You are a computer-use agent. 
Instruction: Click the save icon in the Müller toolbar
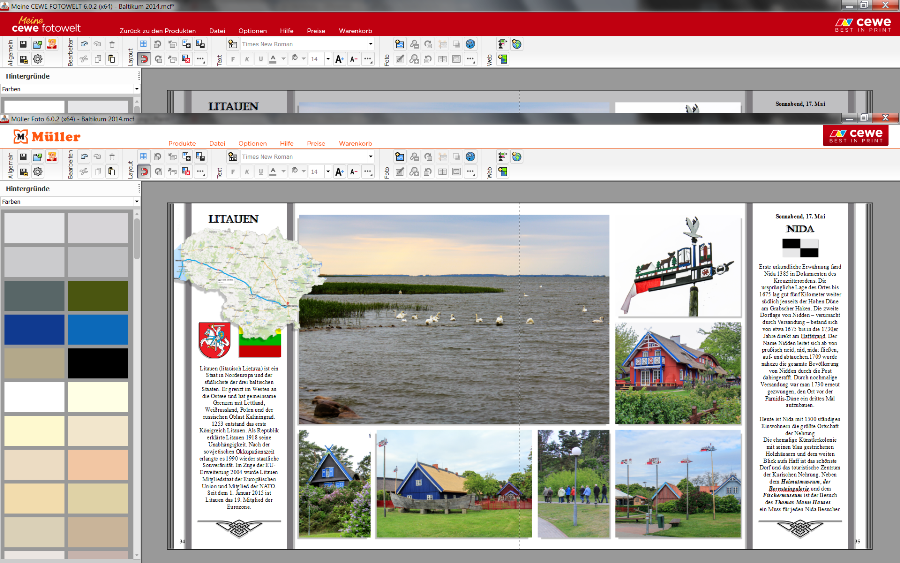pos(23,157)
